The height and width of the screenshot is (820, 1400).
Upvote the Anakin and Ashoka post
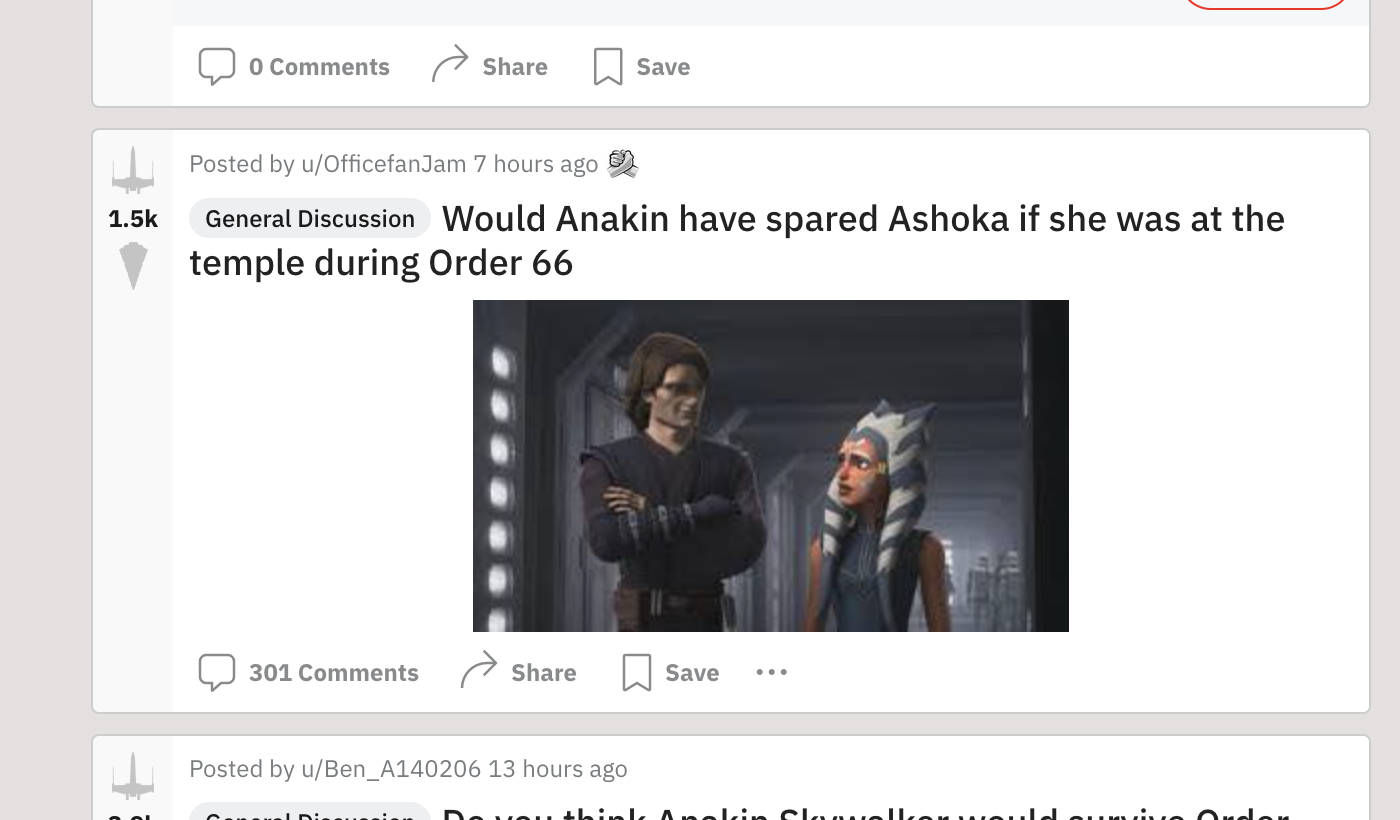point(133,170)
